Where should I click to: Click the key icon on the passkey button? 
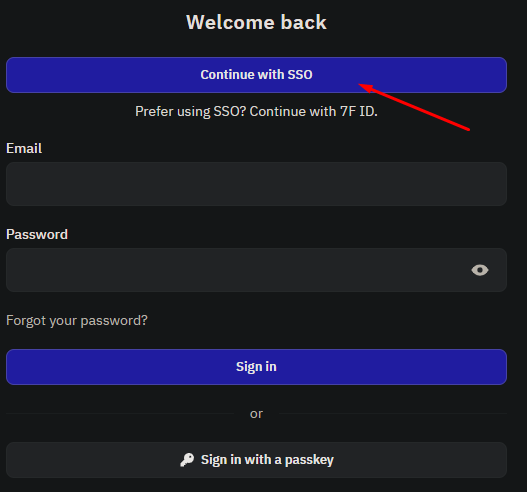pos(187,460)
